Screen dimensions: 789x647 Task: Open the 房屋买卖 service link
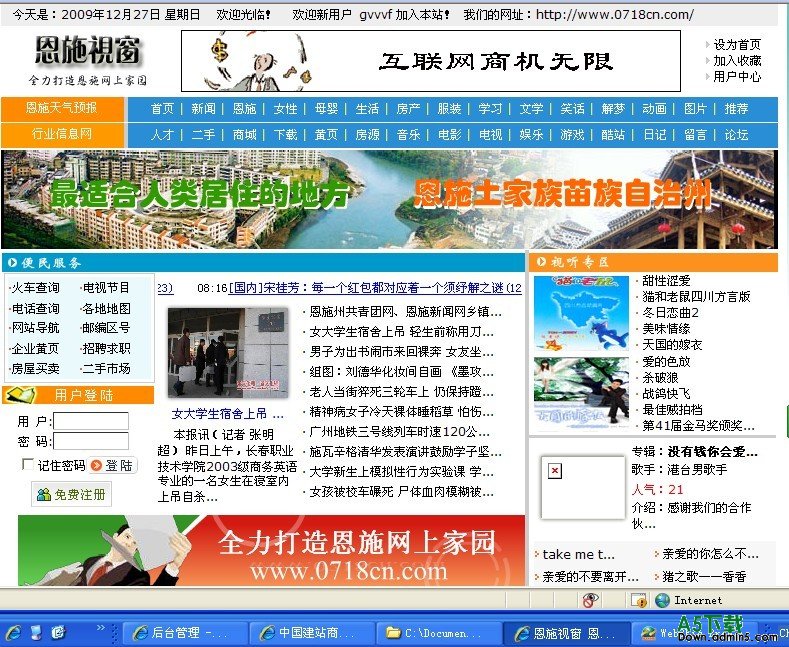pyautogui.click(x=35, y=369)
